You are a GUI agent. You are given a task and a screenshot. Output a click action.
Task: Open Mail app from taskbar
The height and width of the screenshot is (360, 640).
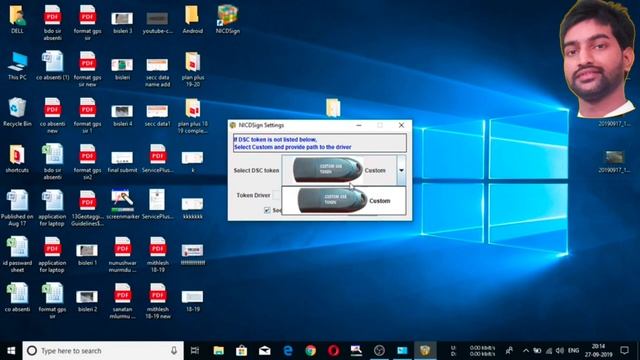tap(264, 351)
